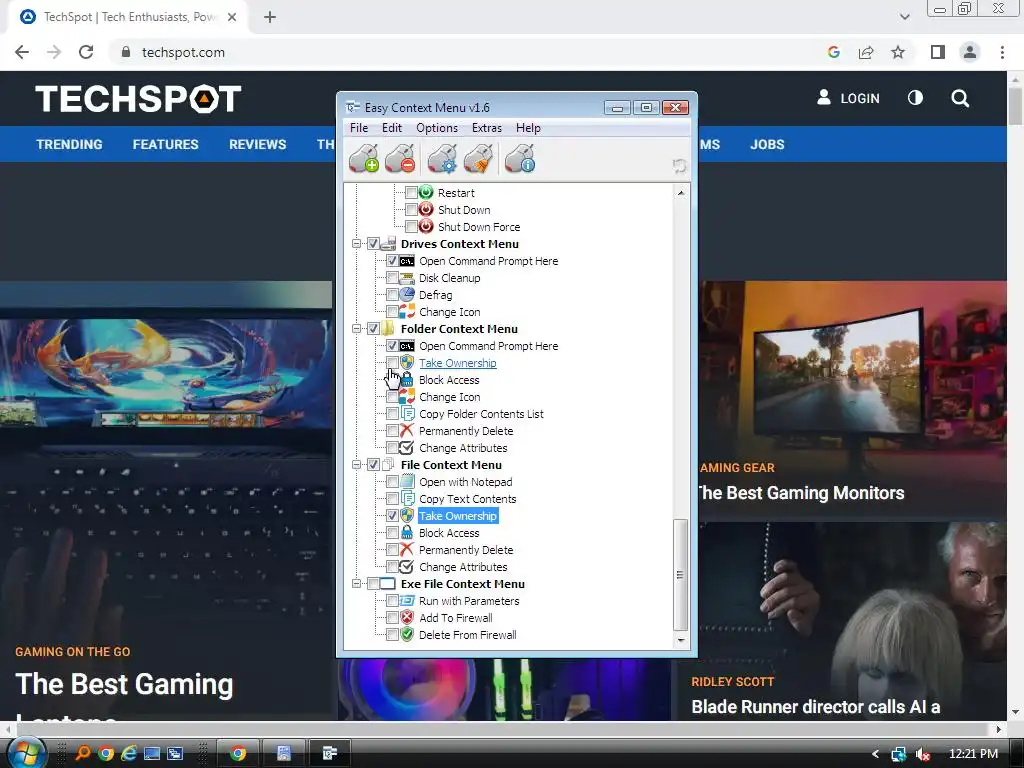
Task: Open the About mouse icon with info badge
Action: (x=520, y=159)
